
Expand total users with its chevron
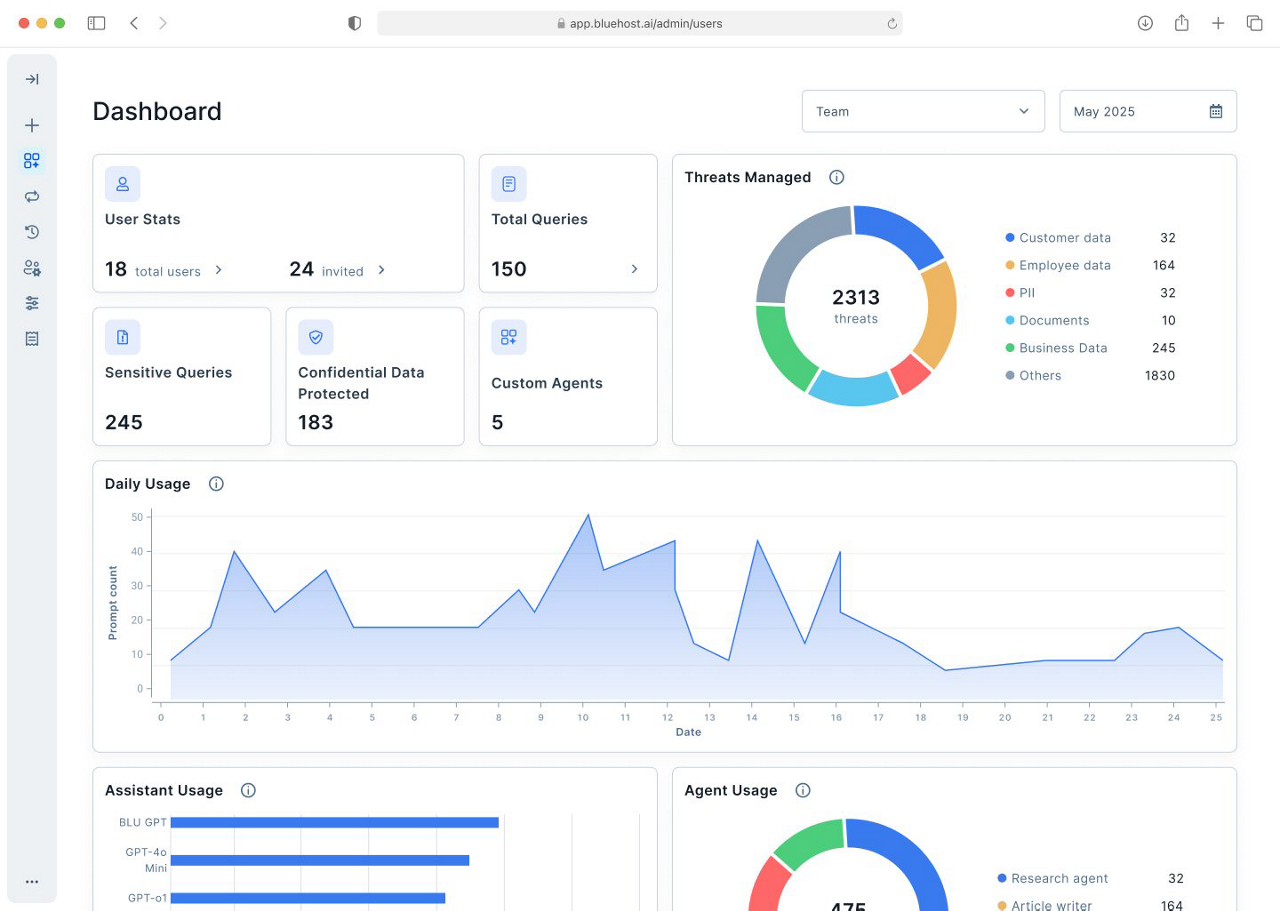tap(219, 270)
